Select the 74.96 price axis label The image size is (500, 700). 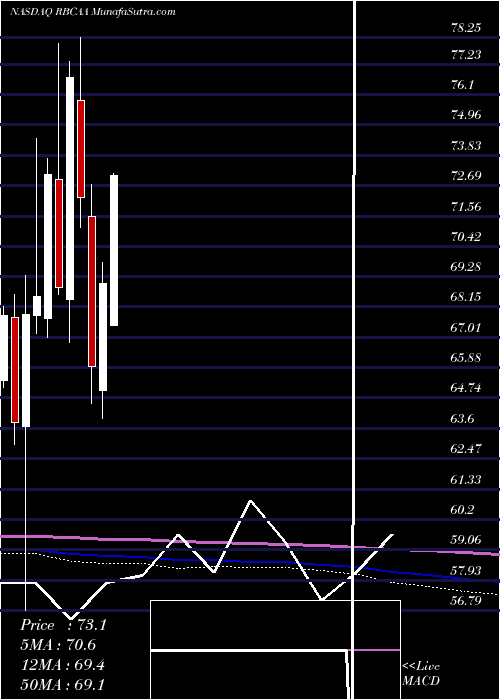pos(466,115)
